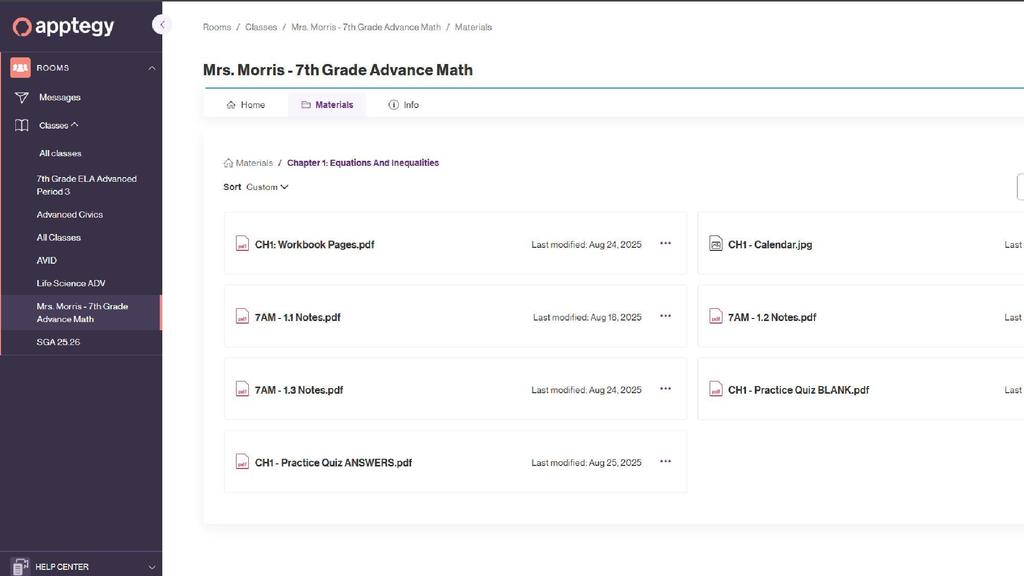This screenshot has width=1024, height=576.
Task: Open 7AM - 1.2 Notes.pdf file
Action: 772,317
